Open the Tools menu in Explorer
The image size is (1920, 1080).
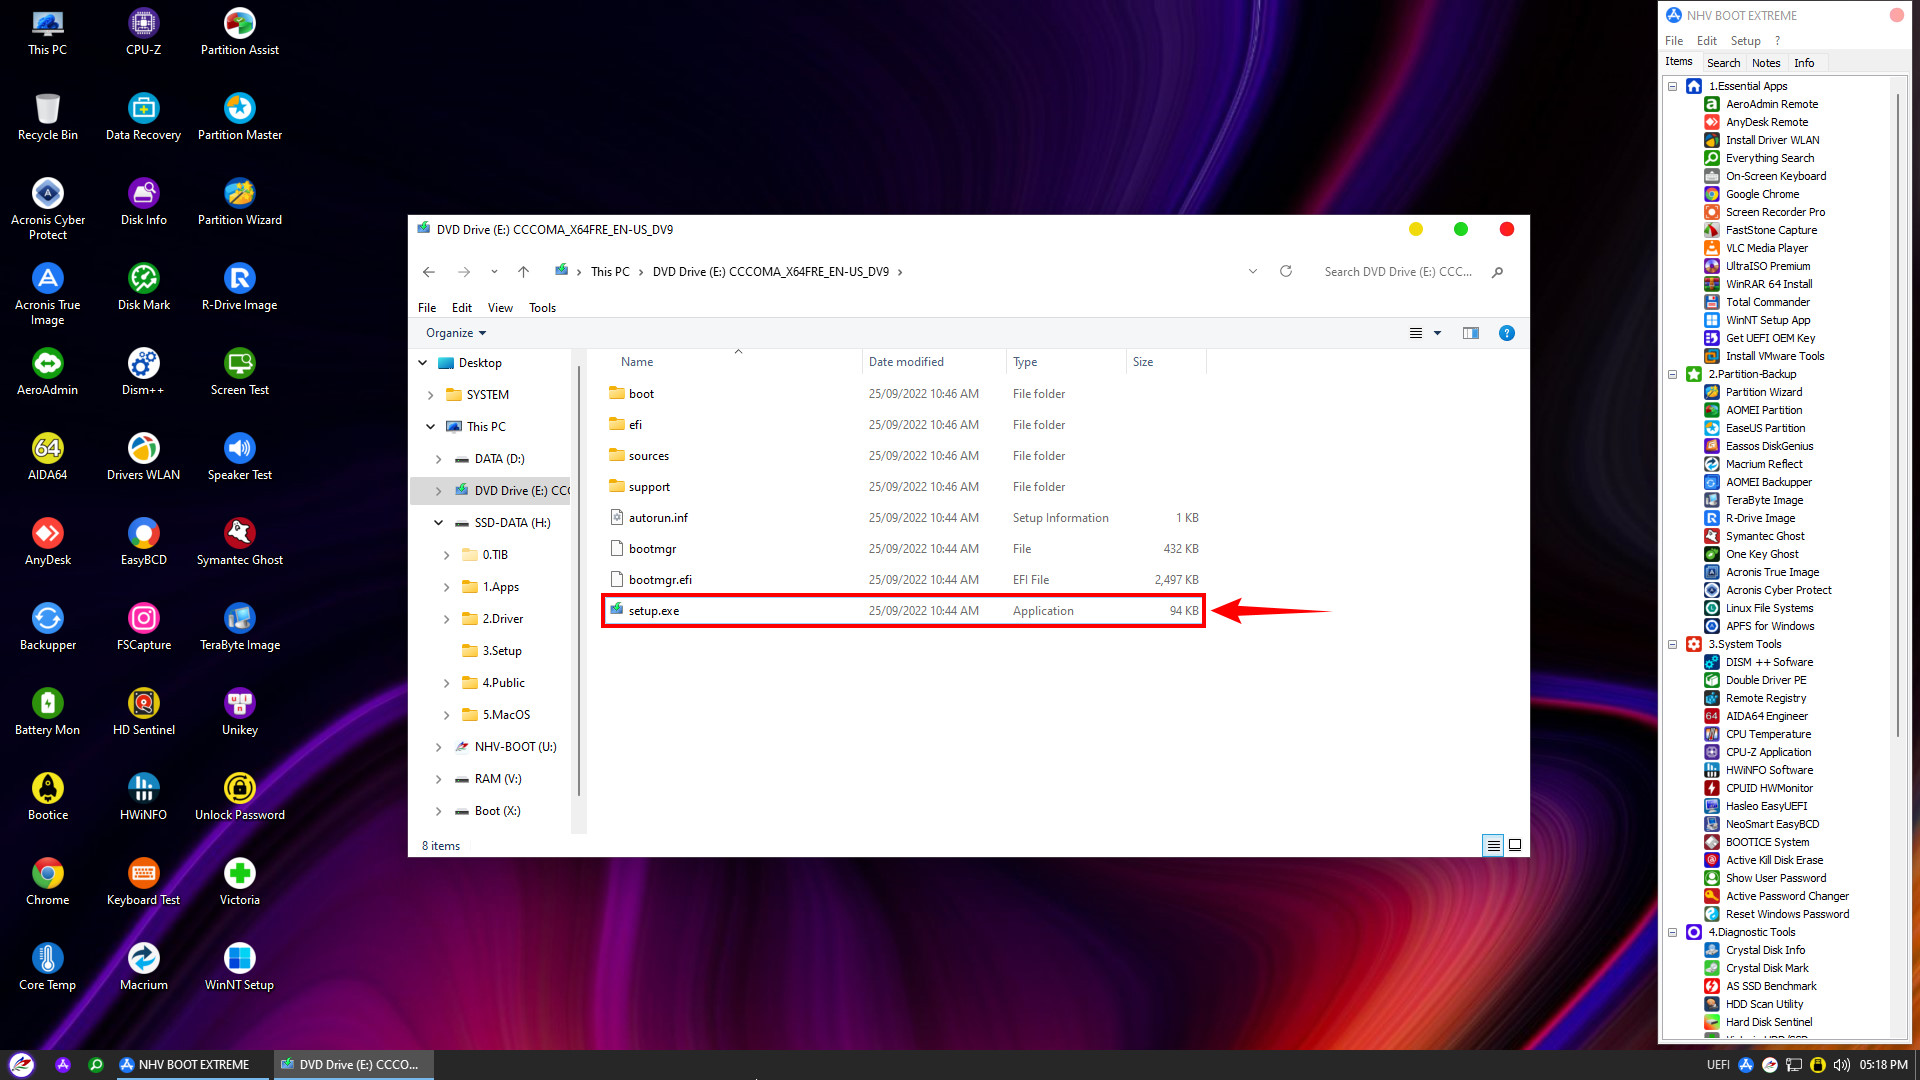pos(542,307)
